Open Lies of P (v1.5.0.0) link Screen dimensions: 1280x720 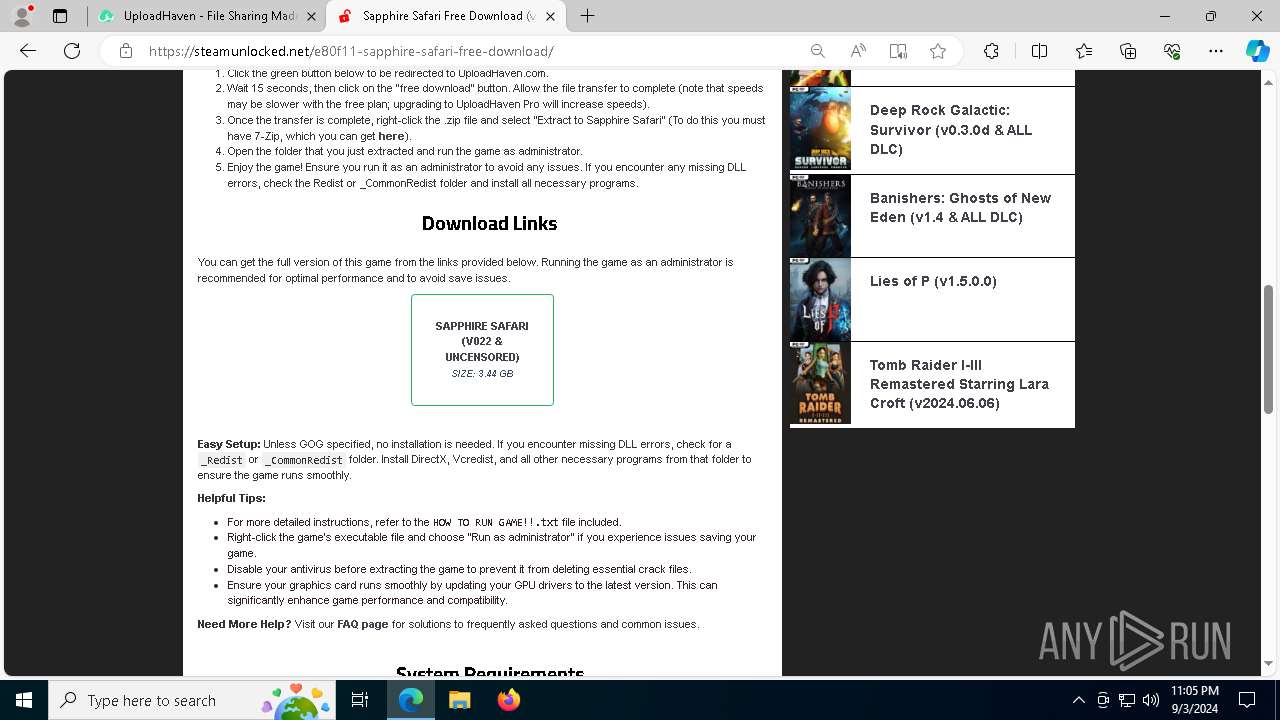[933, 281]
